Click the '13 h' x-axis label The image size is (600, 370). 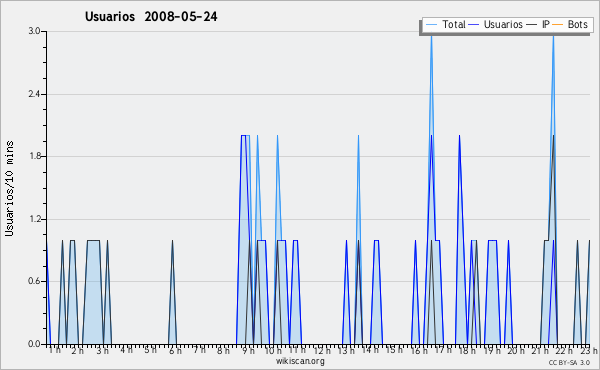(x=346, y=351)
